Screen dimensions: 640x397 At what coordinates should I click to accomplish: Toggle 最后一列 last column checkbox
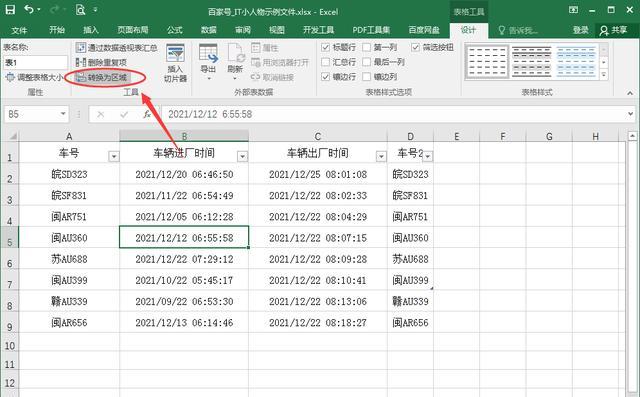click(367, 62)
